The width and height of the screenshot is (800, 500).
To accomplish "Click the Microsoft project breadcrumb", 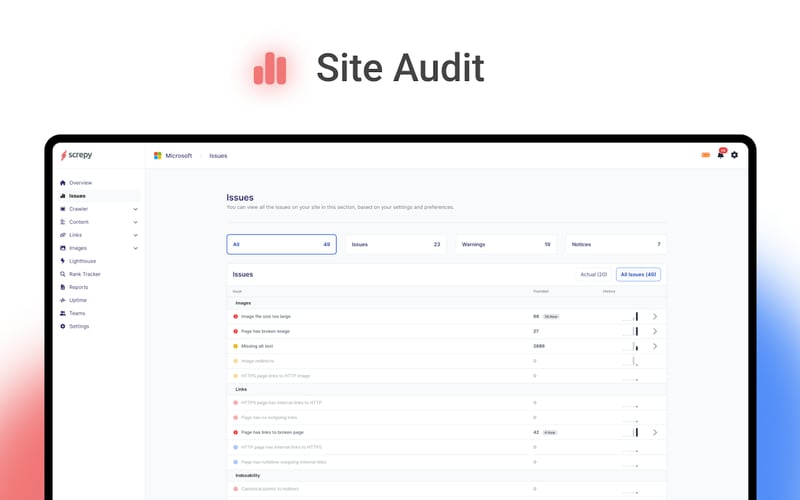I will [179, 156].
